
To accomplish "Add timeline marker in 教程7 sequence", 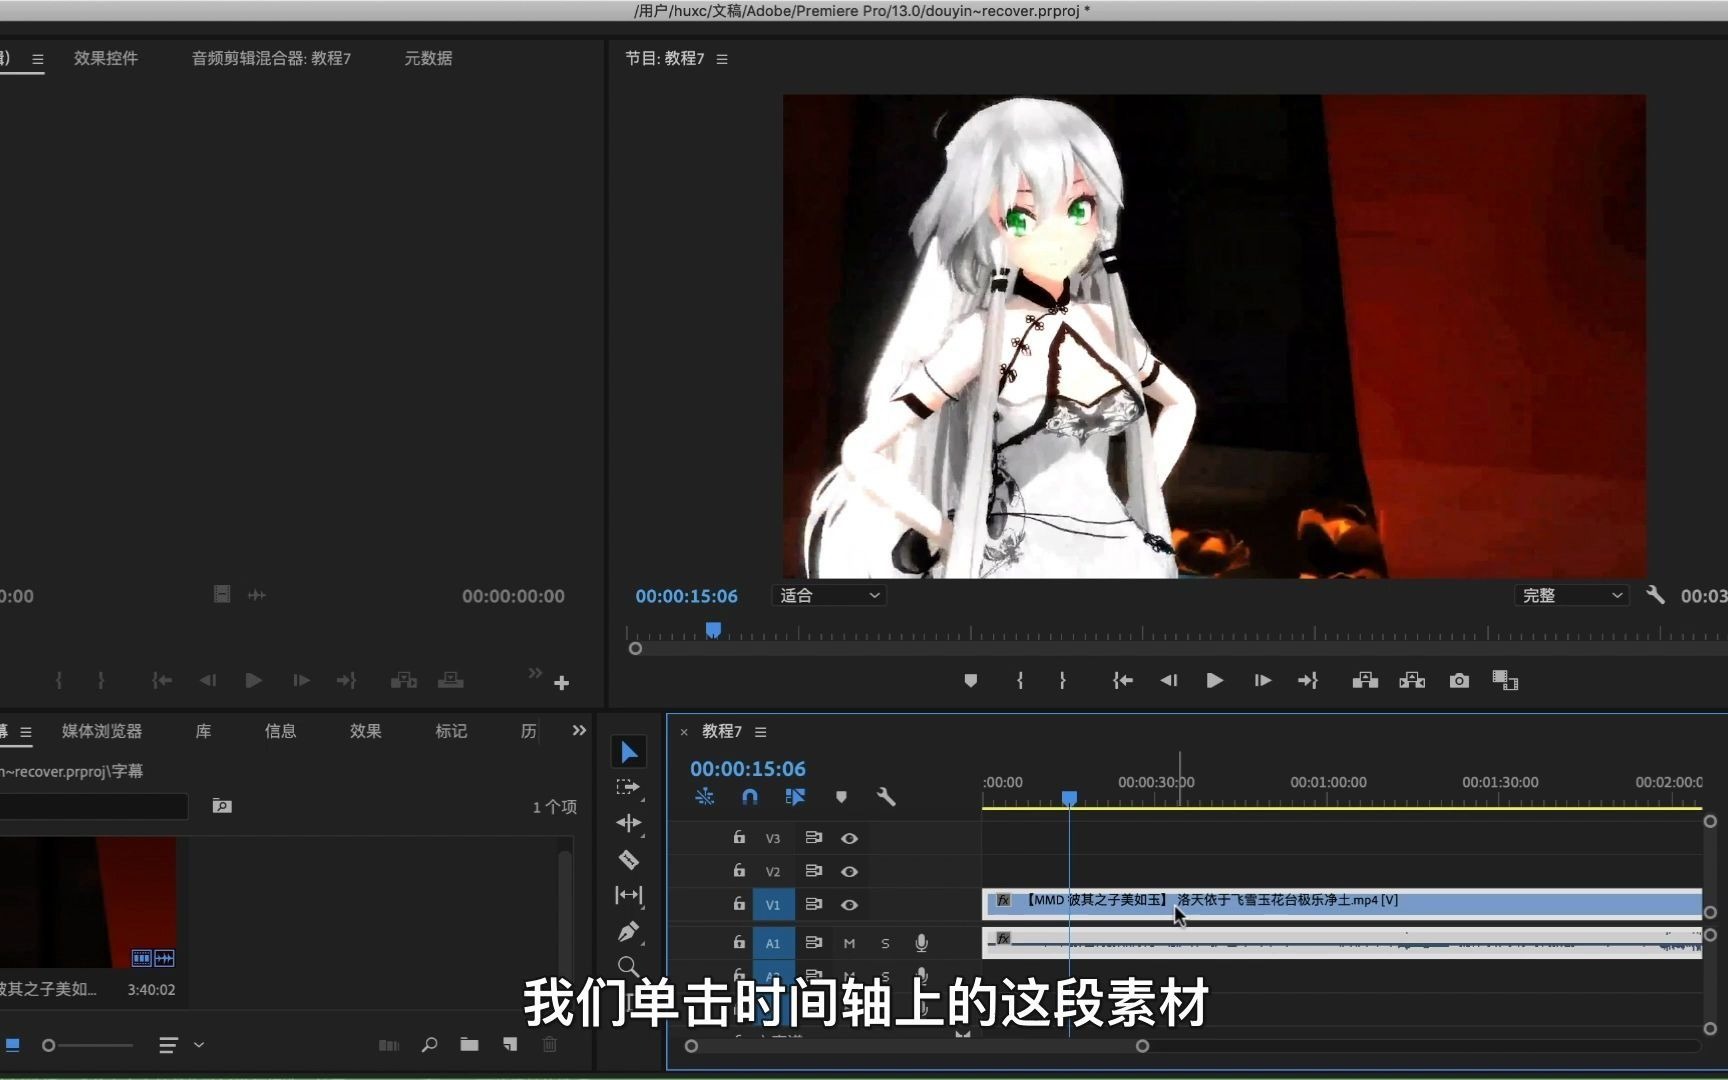I will coord(841,797).
